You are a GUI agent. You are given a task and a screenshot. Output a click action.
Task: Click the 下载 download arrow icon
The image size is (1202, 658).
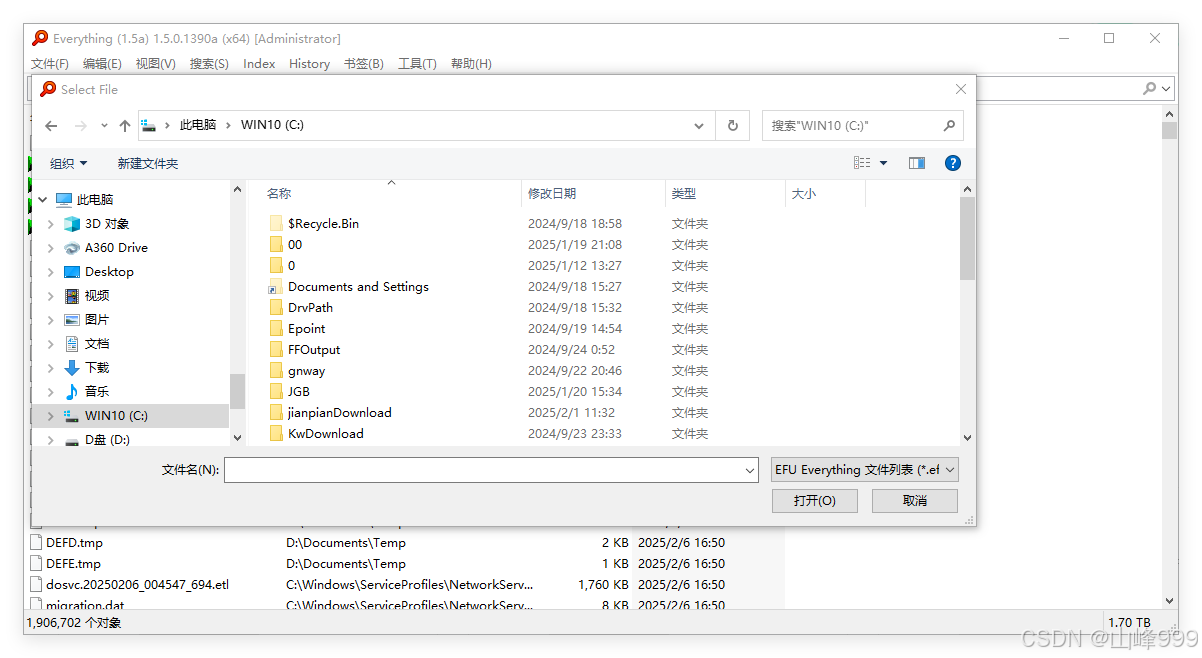pos(72,368)
